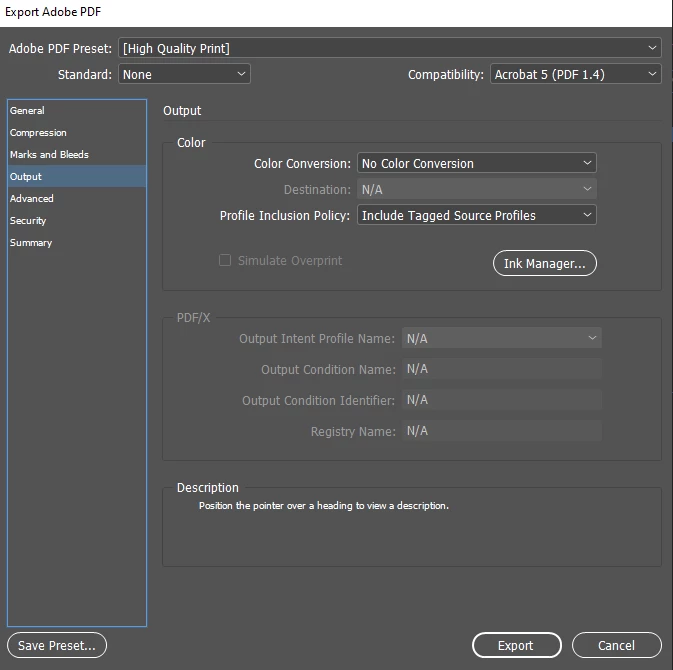Select the Compression panel

point(77,133)
